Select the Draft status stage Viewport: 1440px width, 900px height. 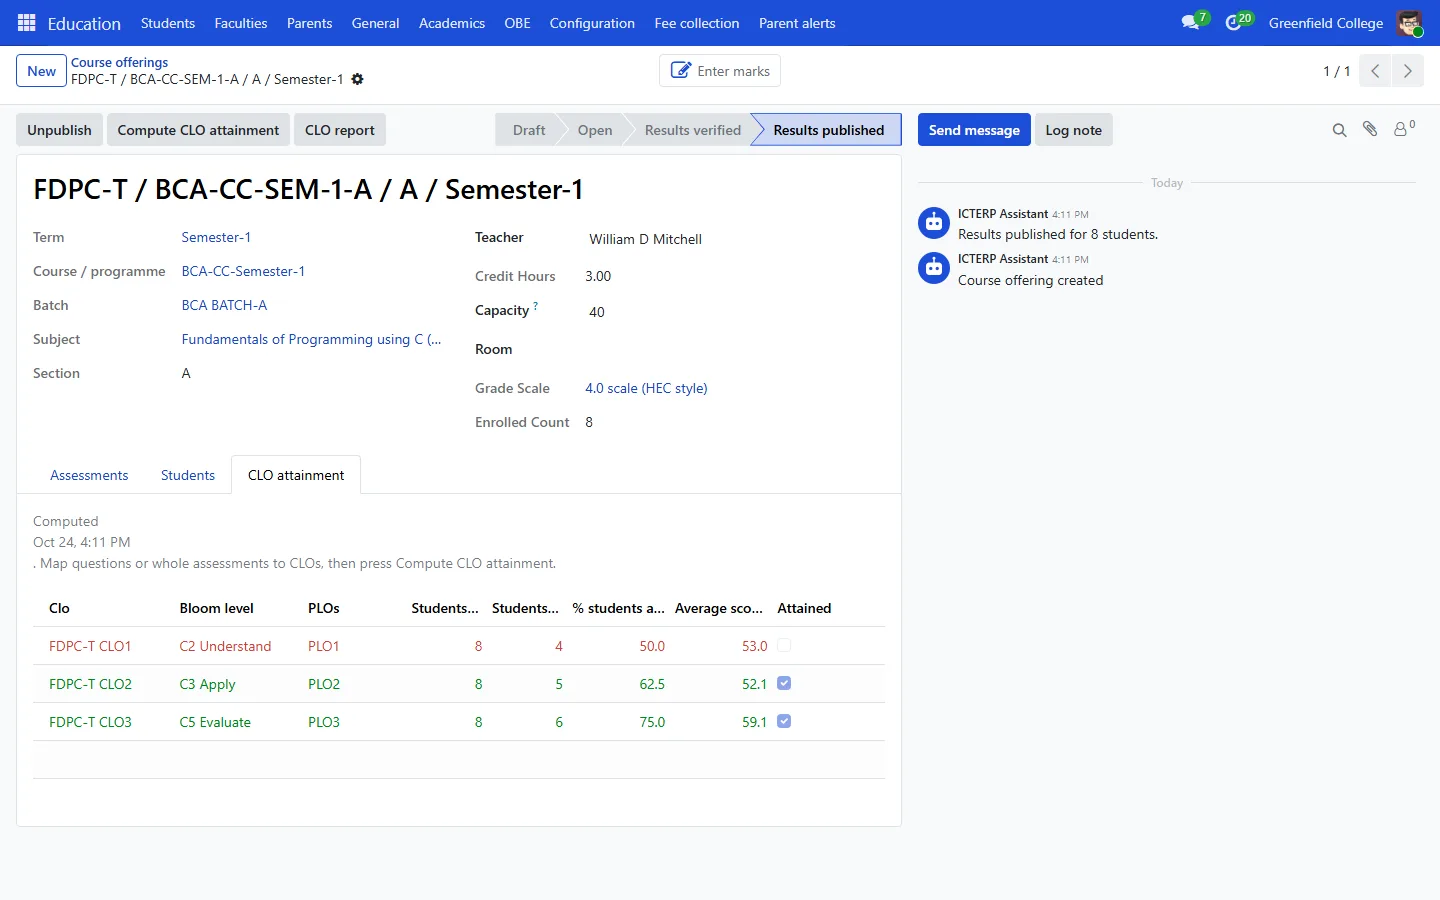[x=529, y=130]
